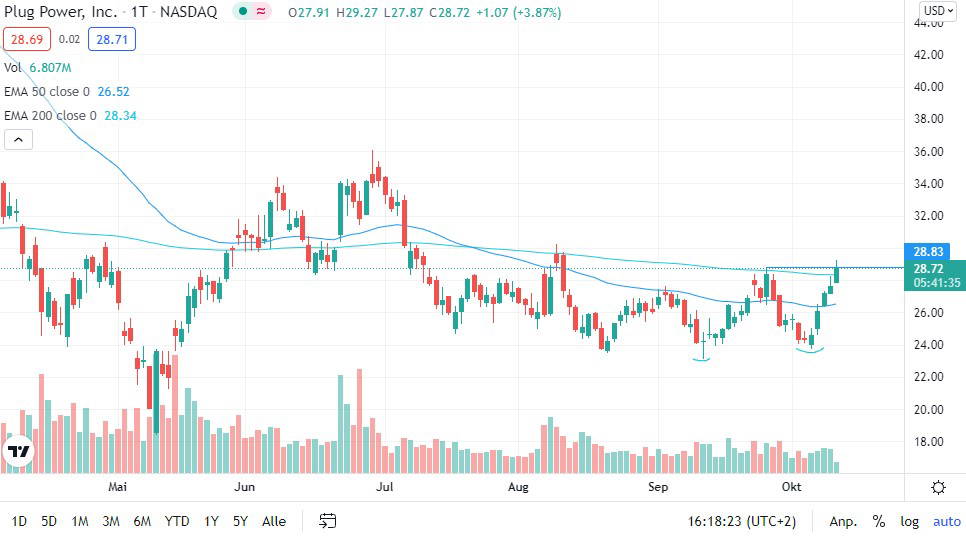Select the YTD time range
The height and width of the screenshot is (537, 966).
coord(177,521)
